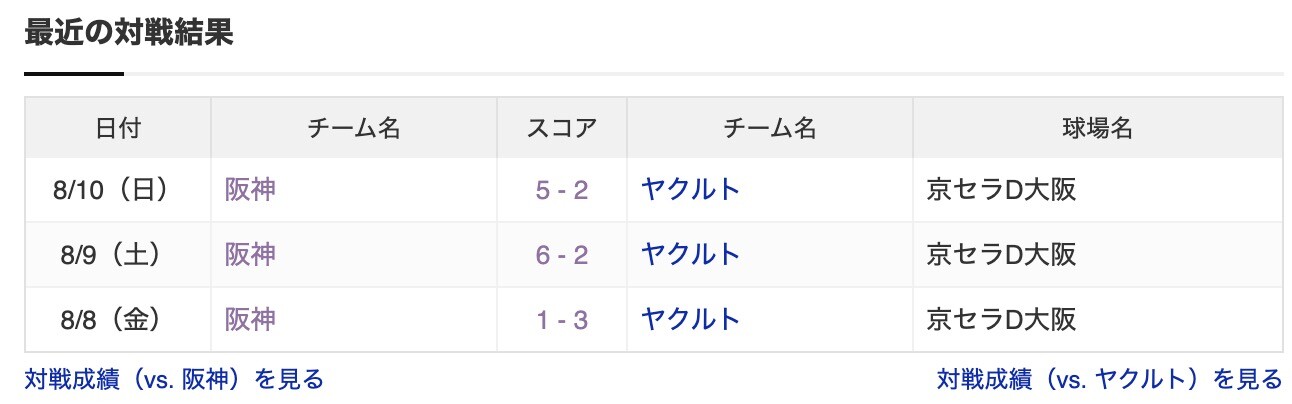The height and width of the screenshot is (404, 1292).
Task: Click the スコア column header
Action: [562, 127]
